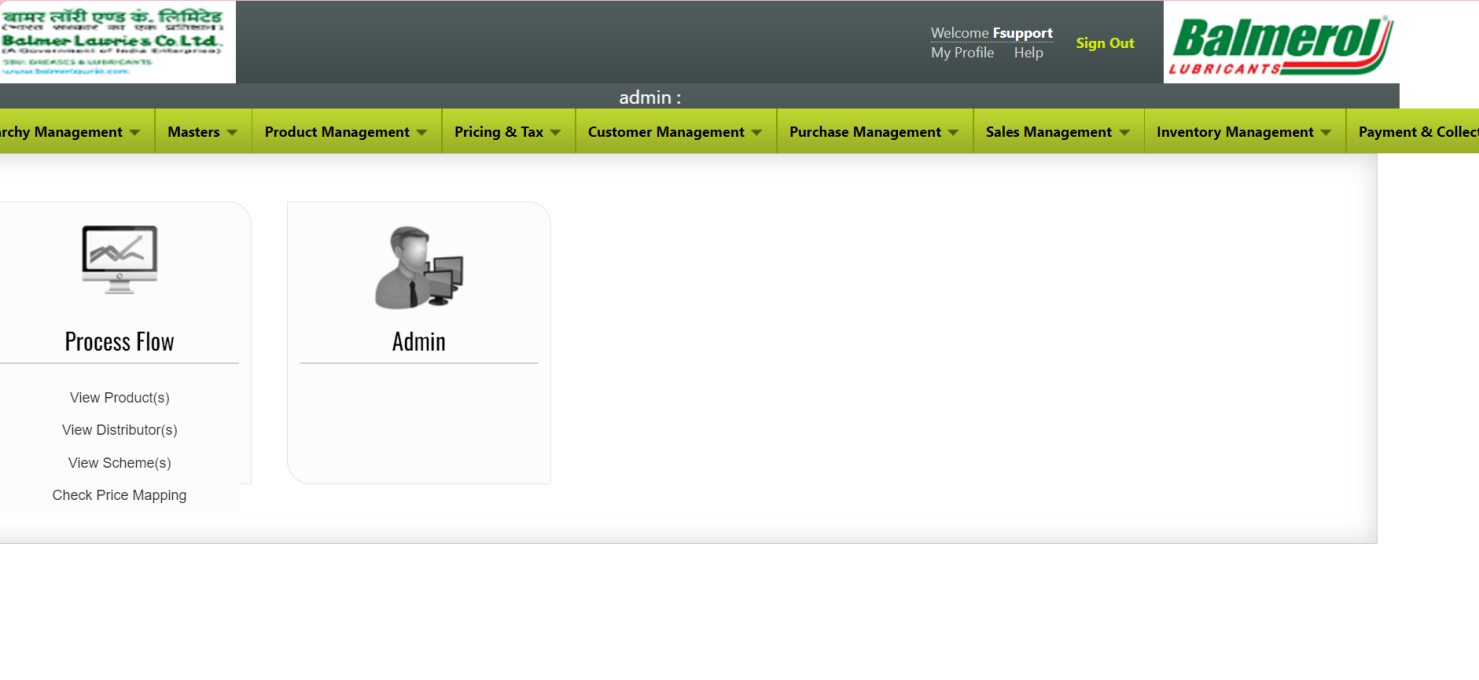Viewport: 1479px width, 680px height.
Task: Click the Welcome Fsupport username text
Action: (992, 33)
